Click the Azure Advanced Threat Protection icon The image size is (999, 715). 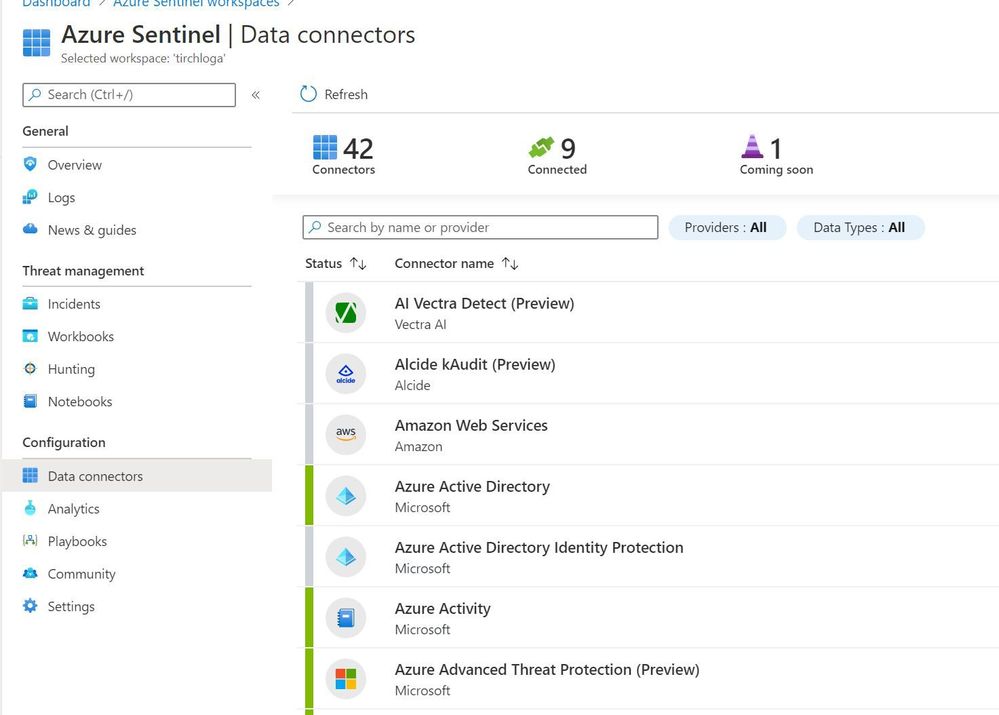click(346, 679)
